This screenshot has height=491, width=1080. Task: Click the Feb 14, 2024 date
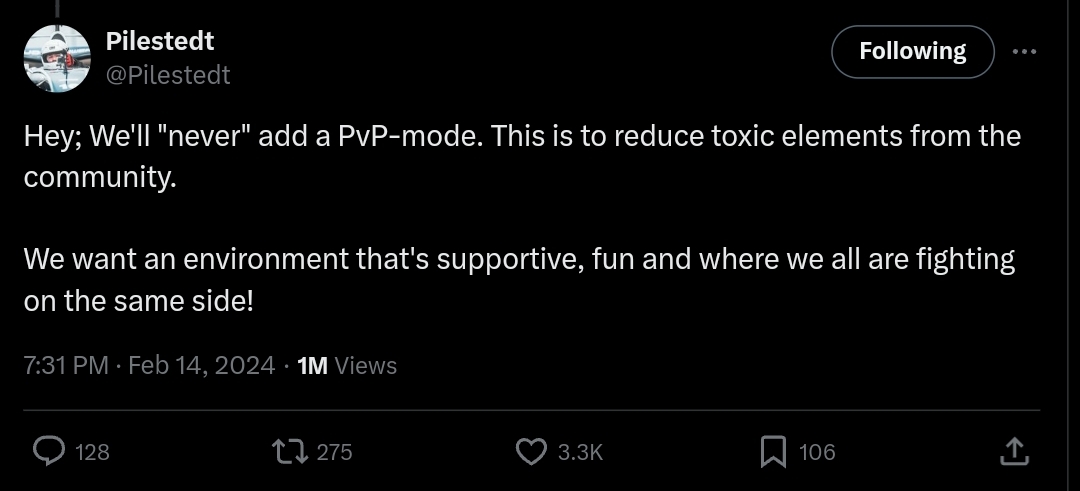[201, 366]
